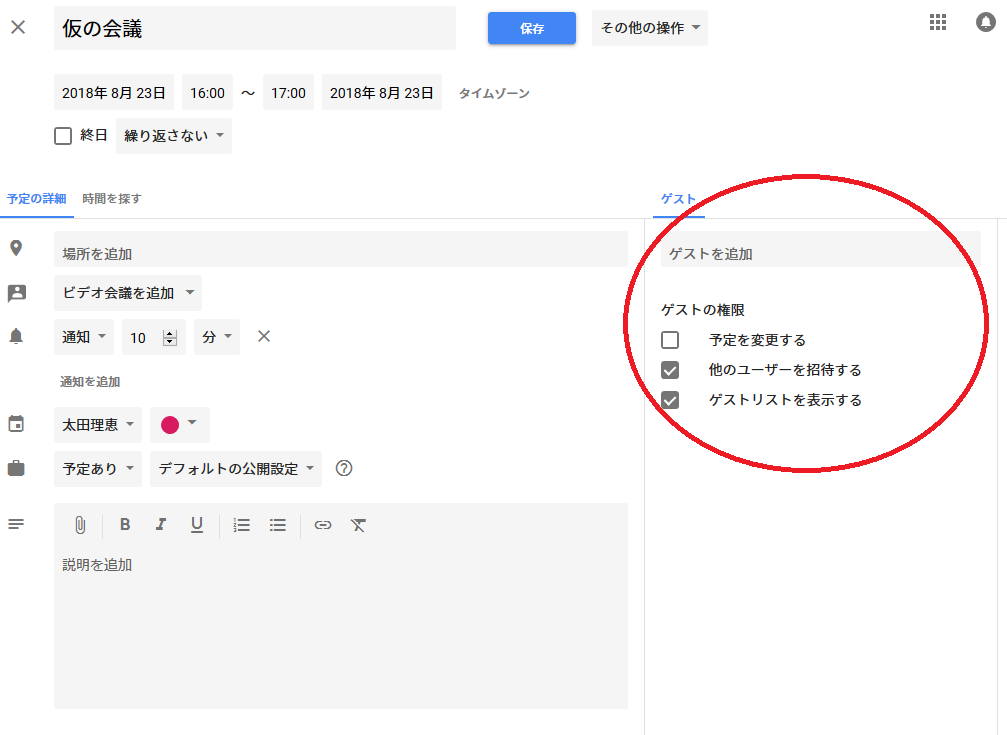The image size is (1007, 735).
Task: Enable the 終日 all-day checkbox
Action: pos(63,136)
